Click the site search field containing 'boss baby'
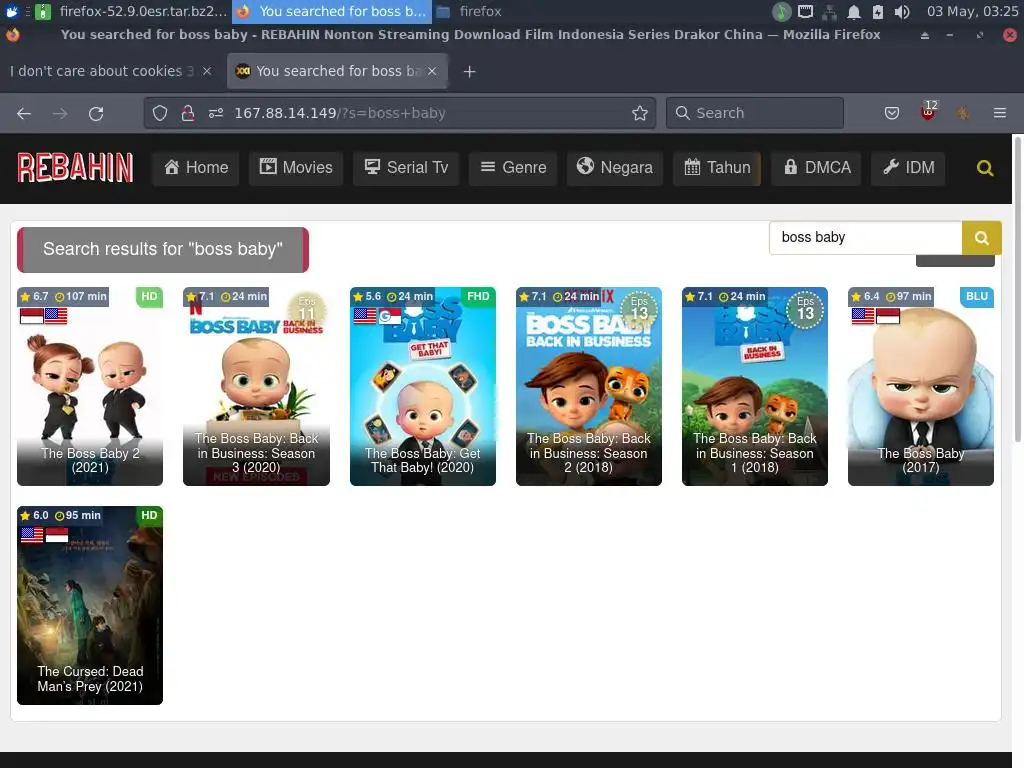The image size is (1024, 768). (865, 238)
